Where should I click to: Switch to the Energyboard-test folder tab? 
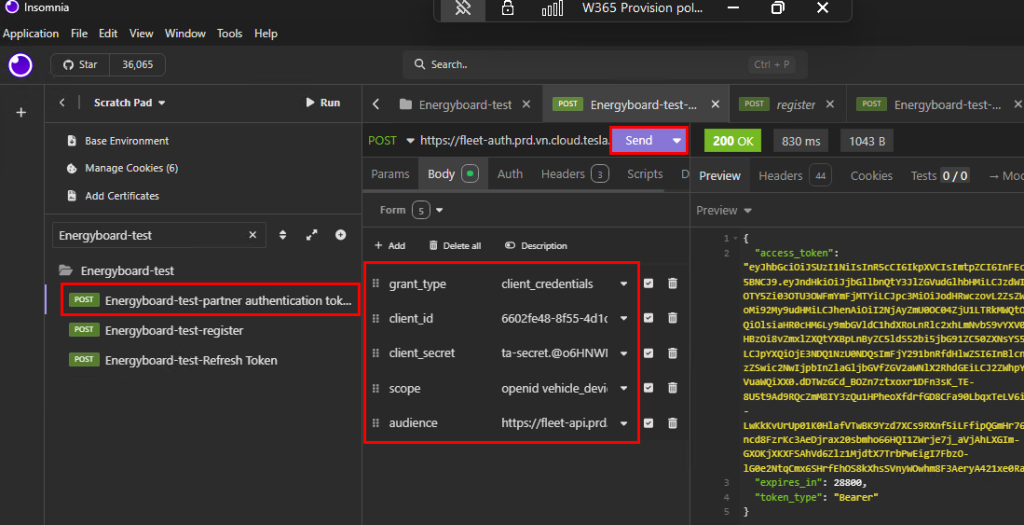point(455,104)
